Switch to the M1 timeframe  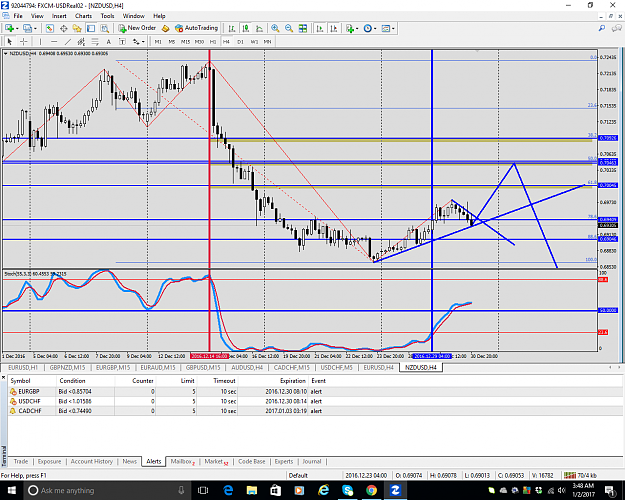(x=158, y=41)
